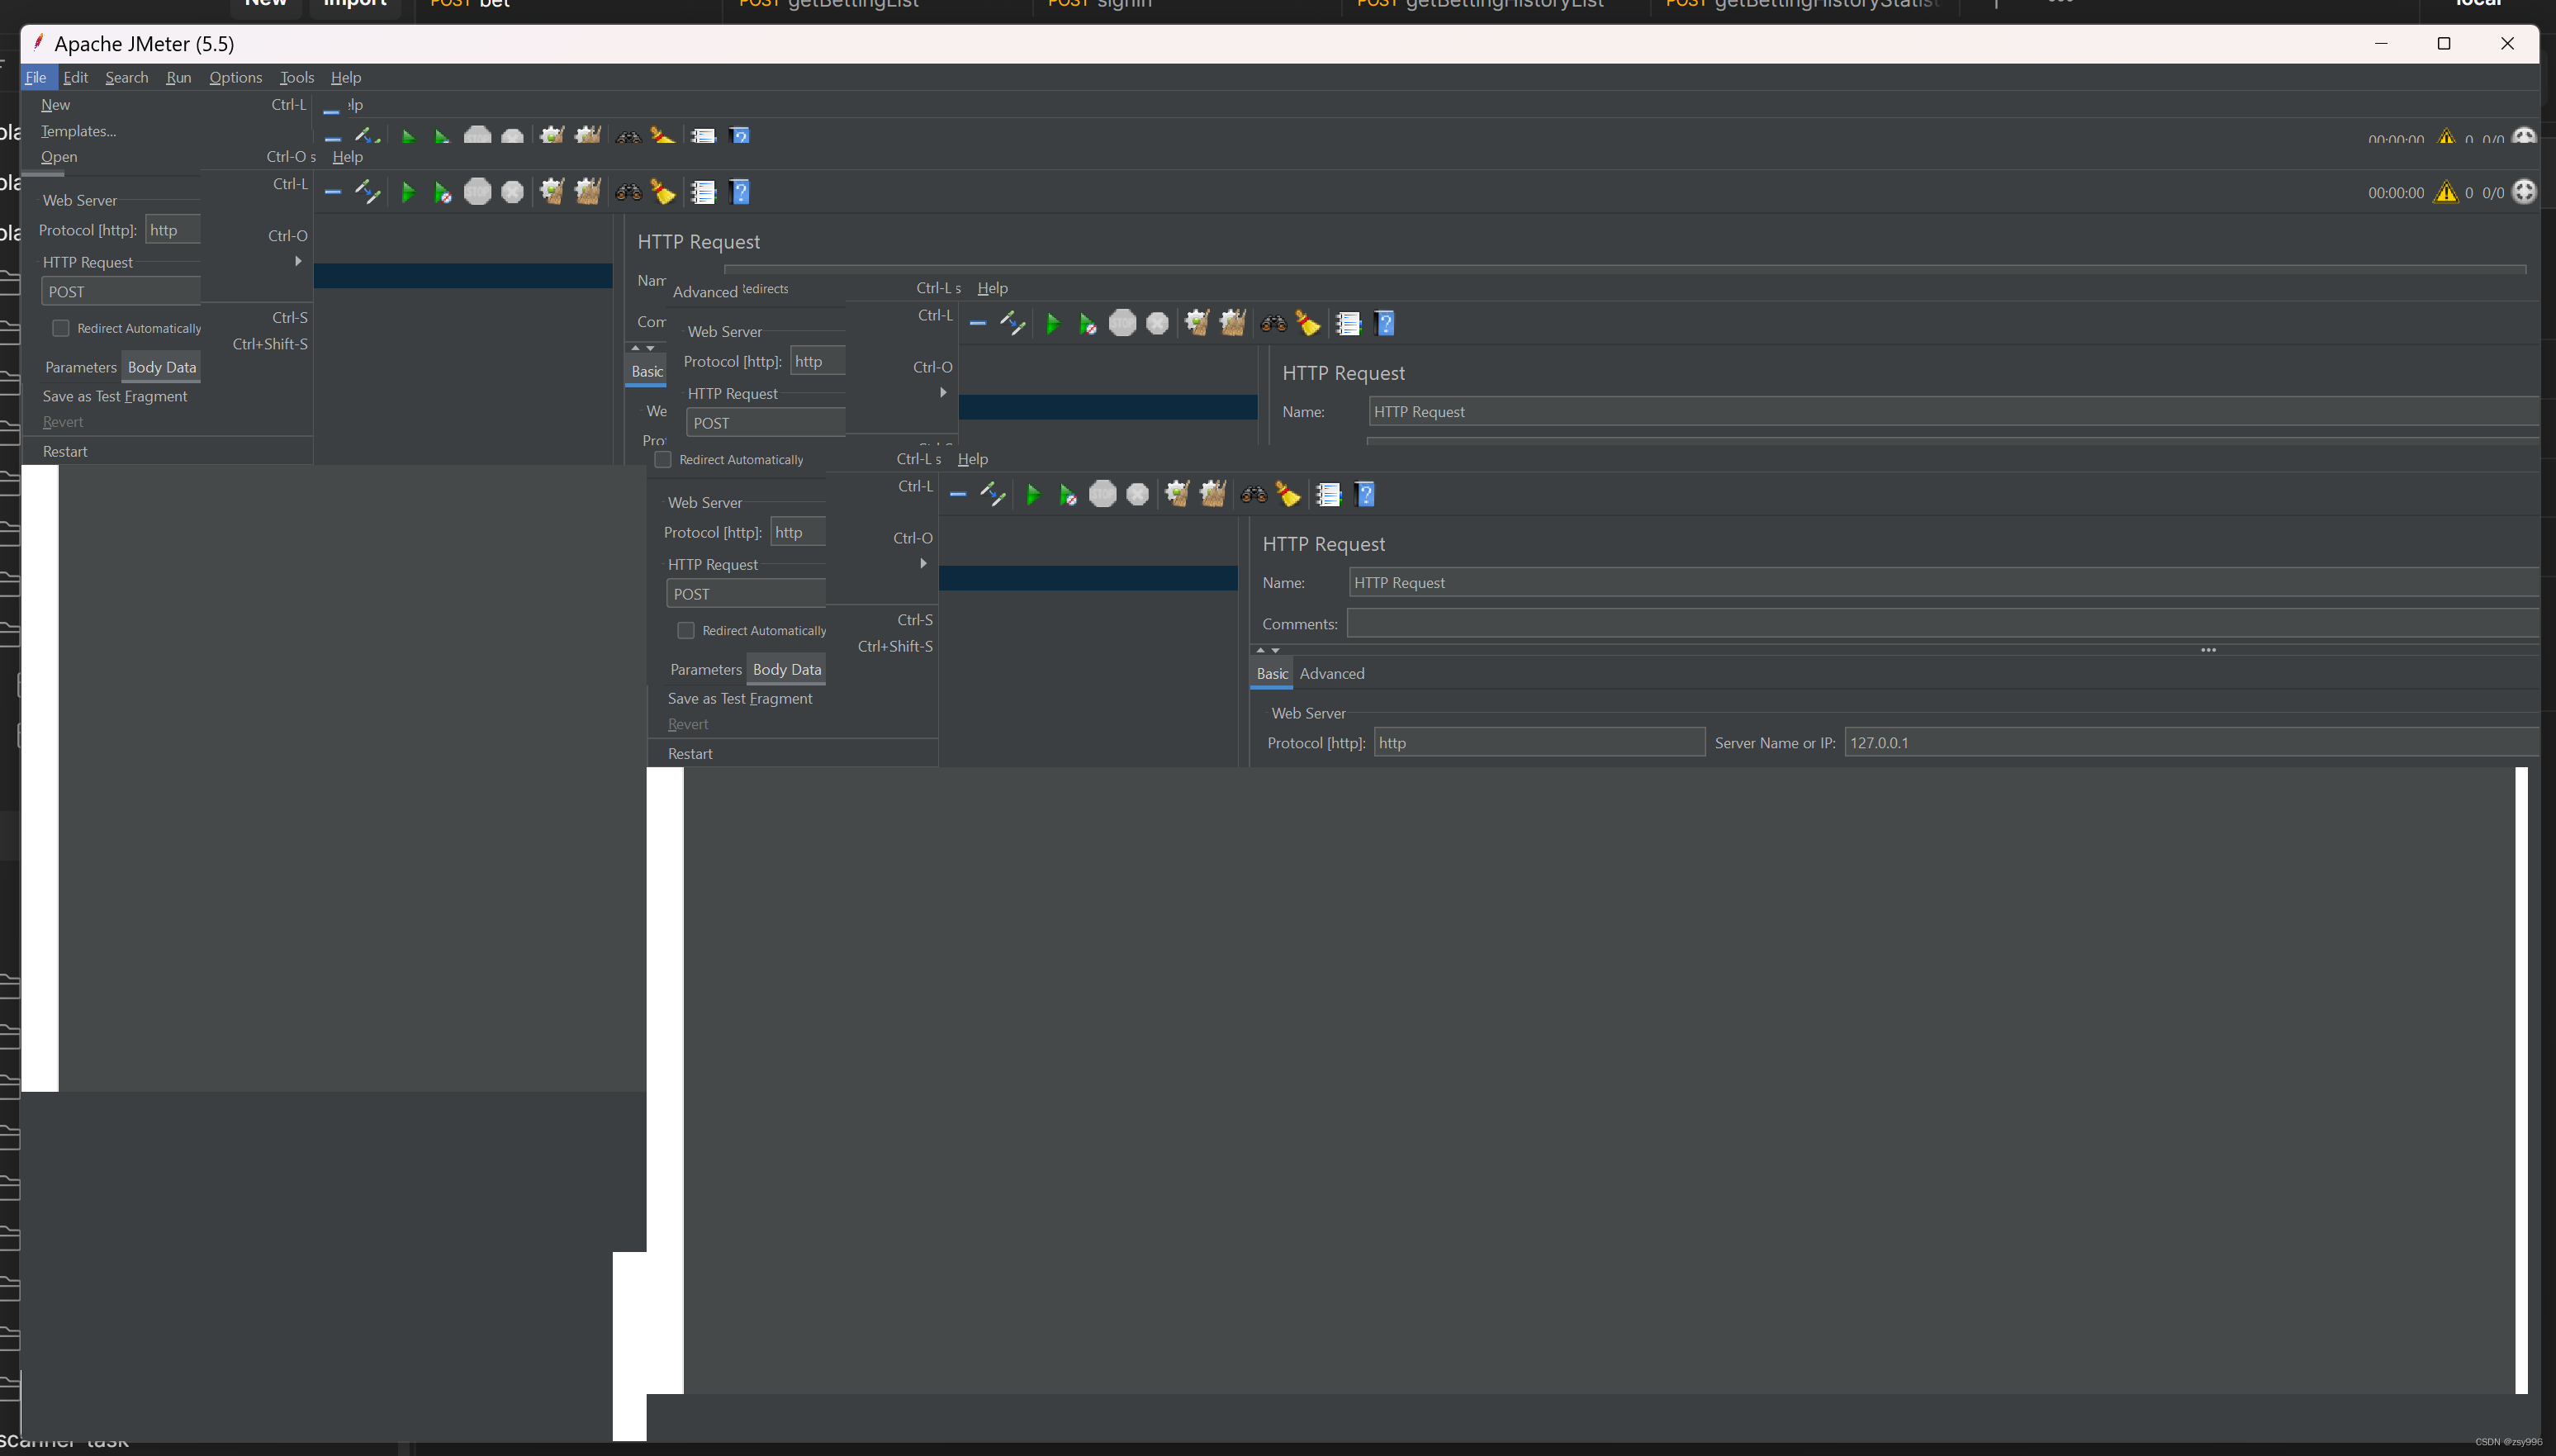Viewport: 2556px width, 1456px height.
Task: Switch to Advanced tab beside Basic tab
Action: (1331, 673)
